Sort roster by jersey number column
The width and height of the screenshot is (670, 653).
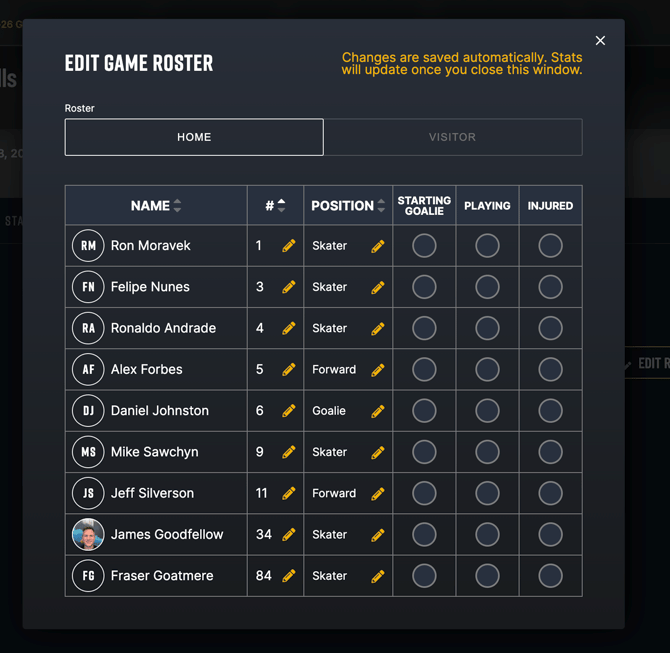point(275,206)
